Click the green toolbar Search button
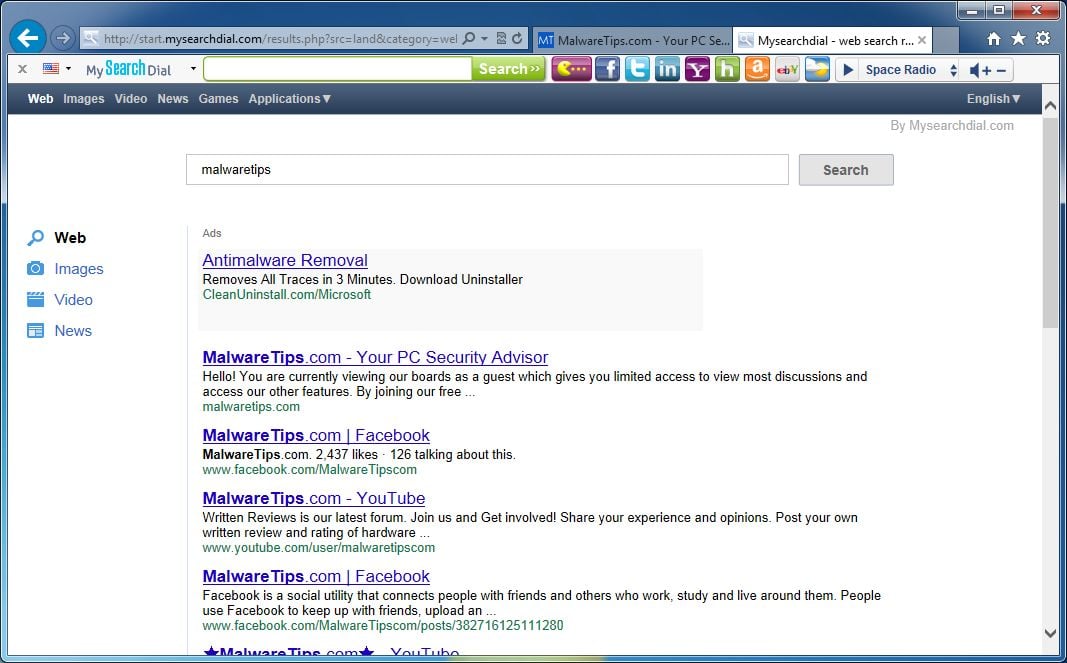This screenshot has width=1067, height=663. (x=509, y=69)
